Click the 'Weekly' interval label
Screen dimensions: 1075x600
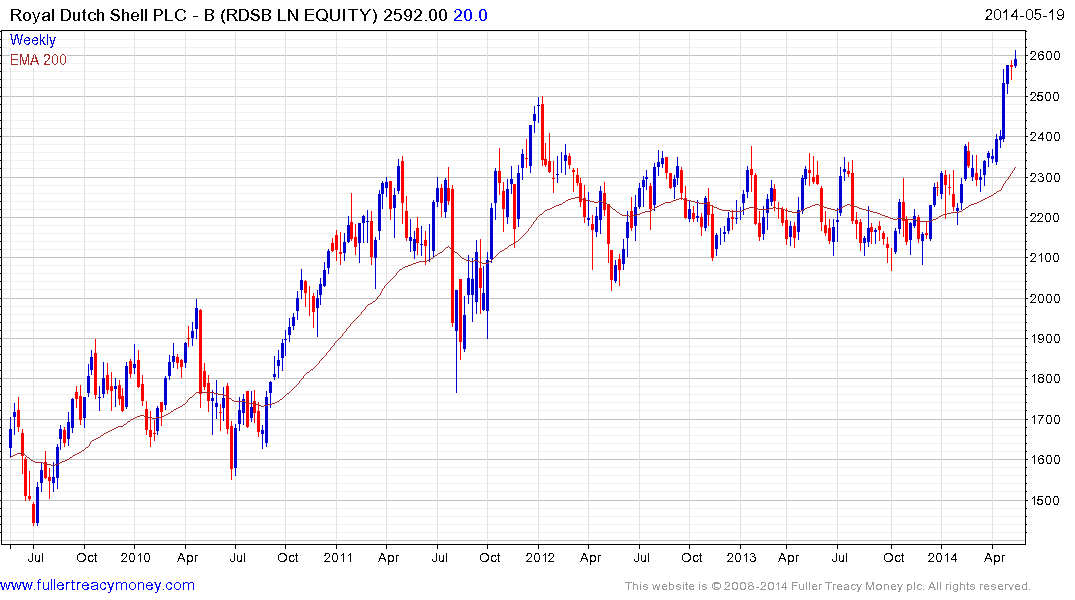click(x=33, y=40)
